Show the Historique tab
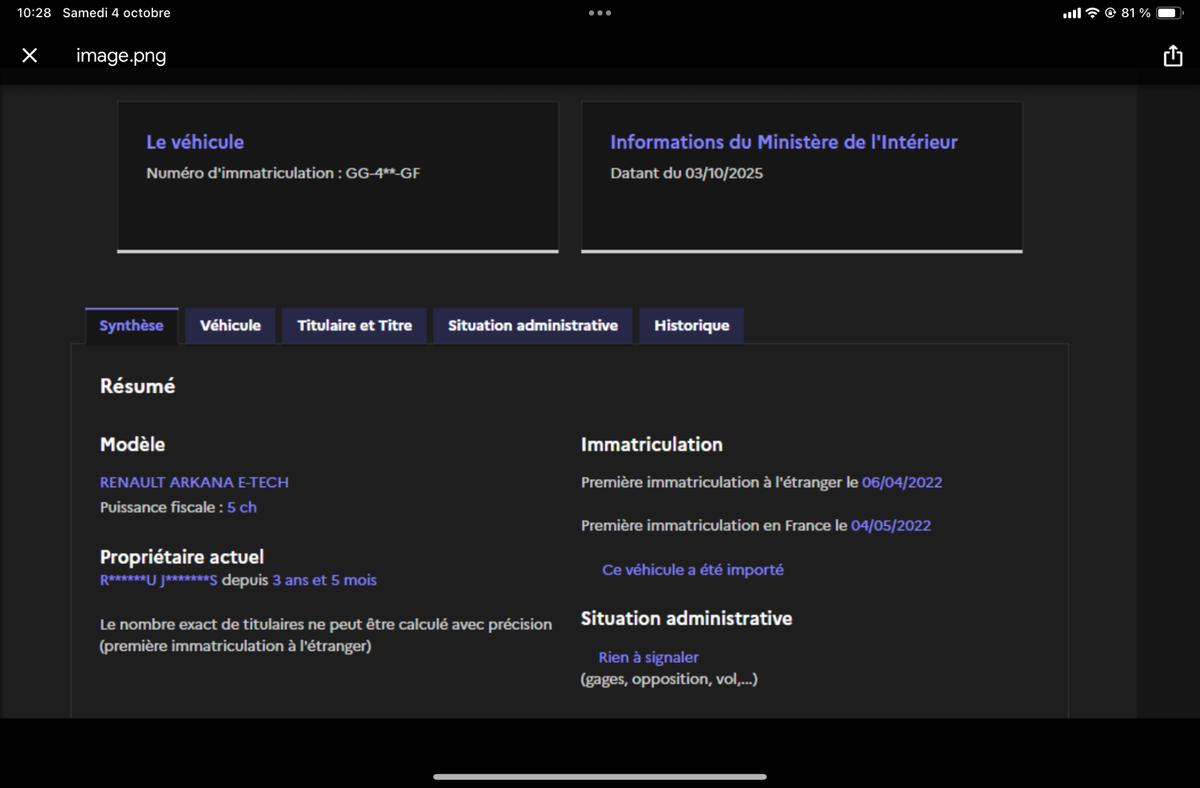 tap(691, 326)
